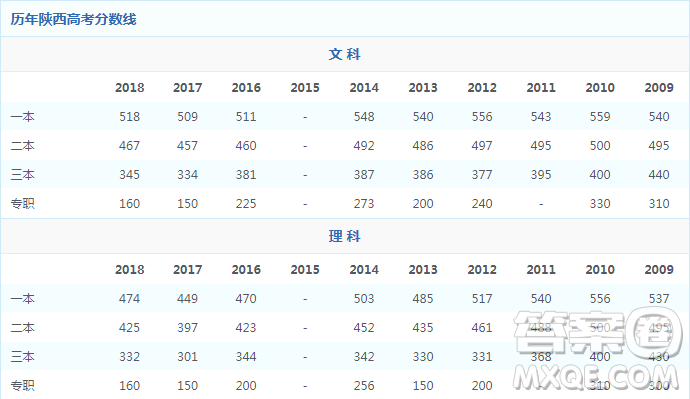690x399 pixels.
Task: Select 二本 row label in 理科 table
Action: 22,328
